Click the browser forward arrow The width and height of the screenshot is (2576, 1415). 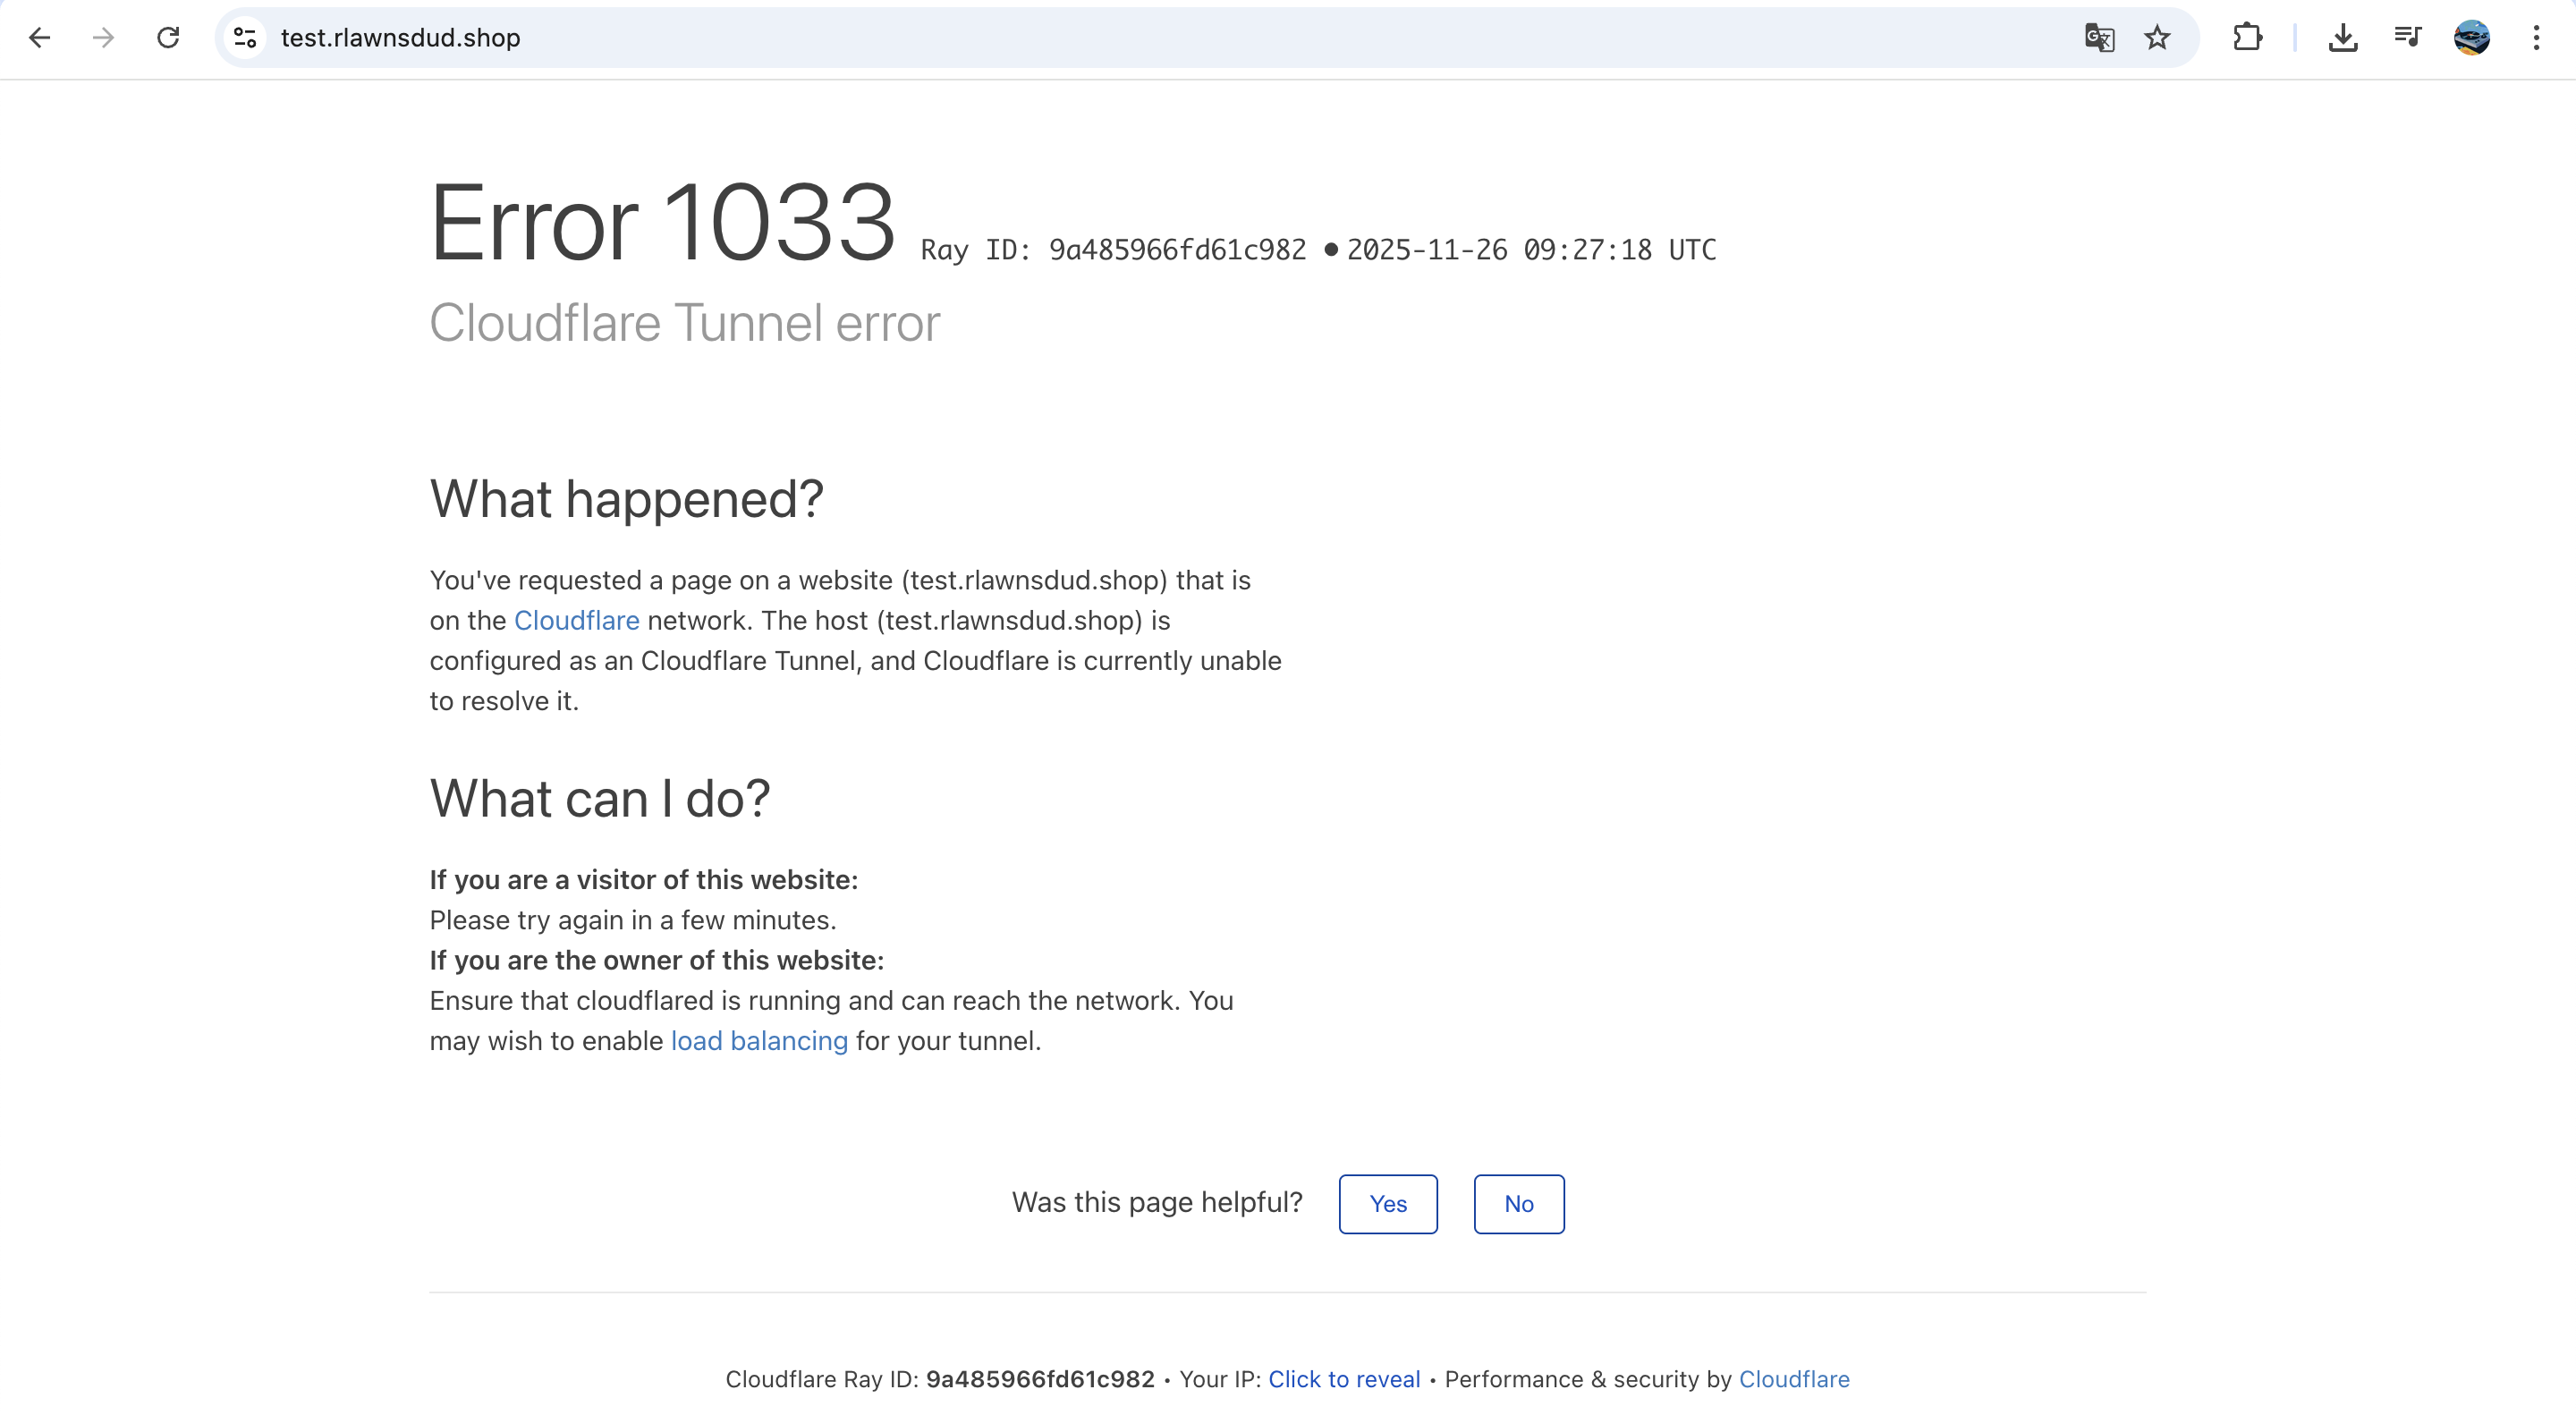103,38
